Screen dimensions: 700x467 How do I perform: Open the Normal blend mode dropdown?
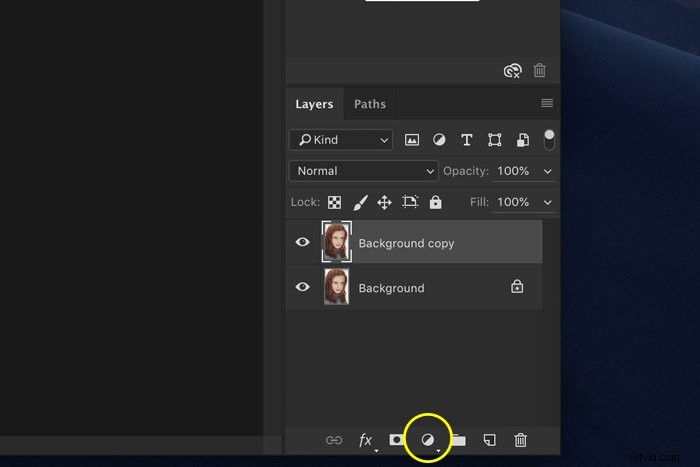(x=364, y=171)
